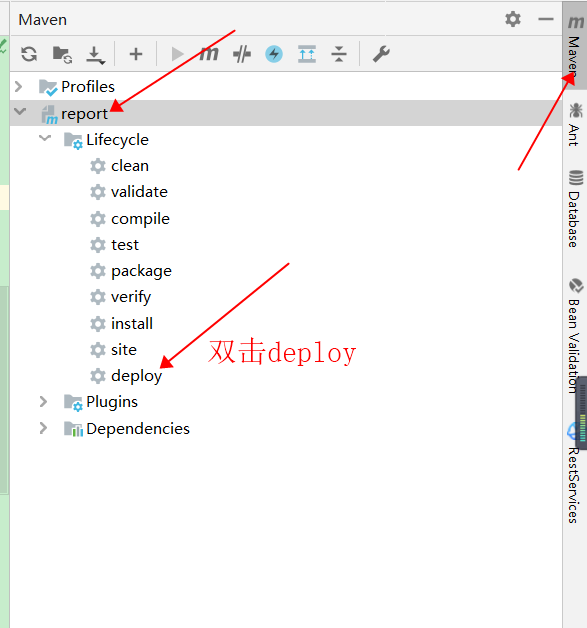Image resolution: width=587 pixels, height=628 pixels.
Task: Click gear icon beside test
Action: [98, 245]
